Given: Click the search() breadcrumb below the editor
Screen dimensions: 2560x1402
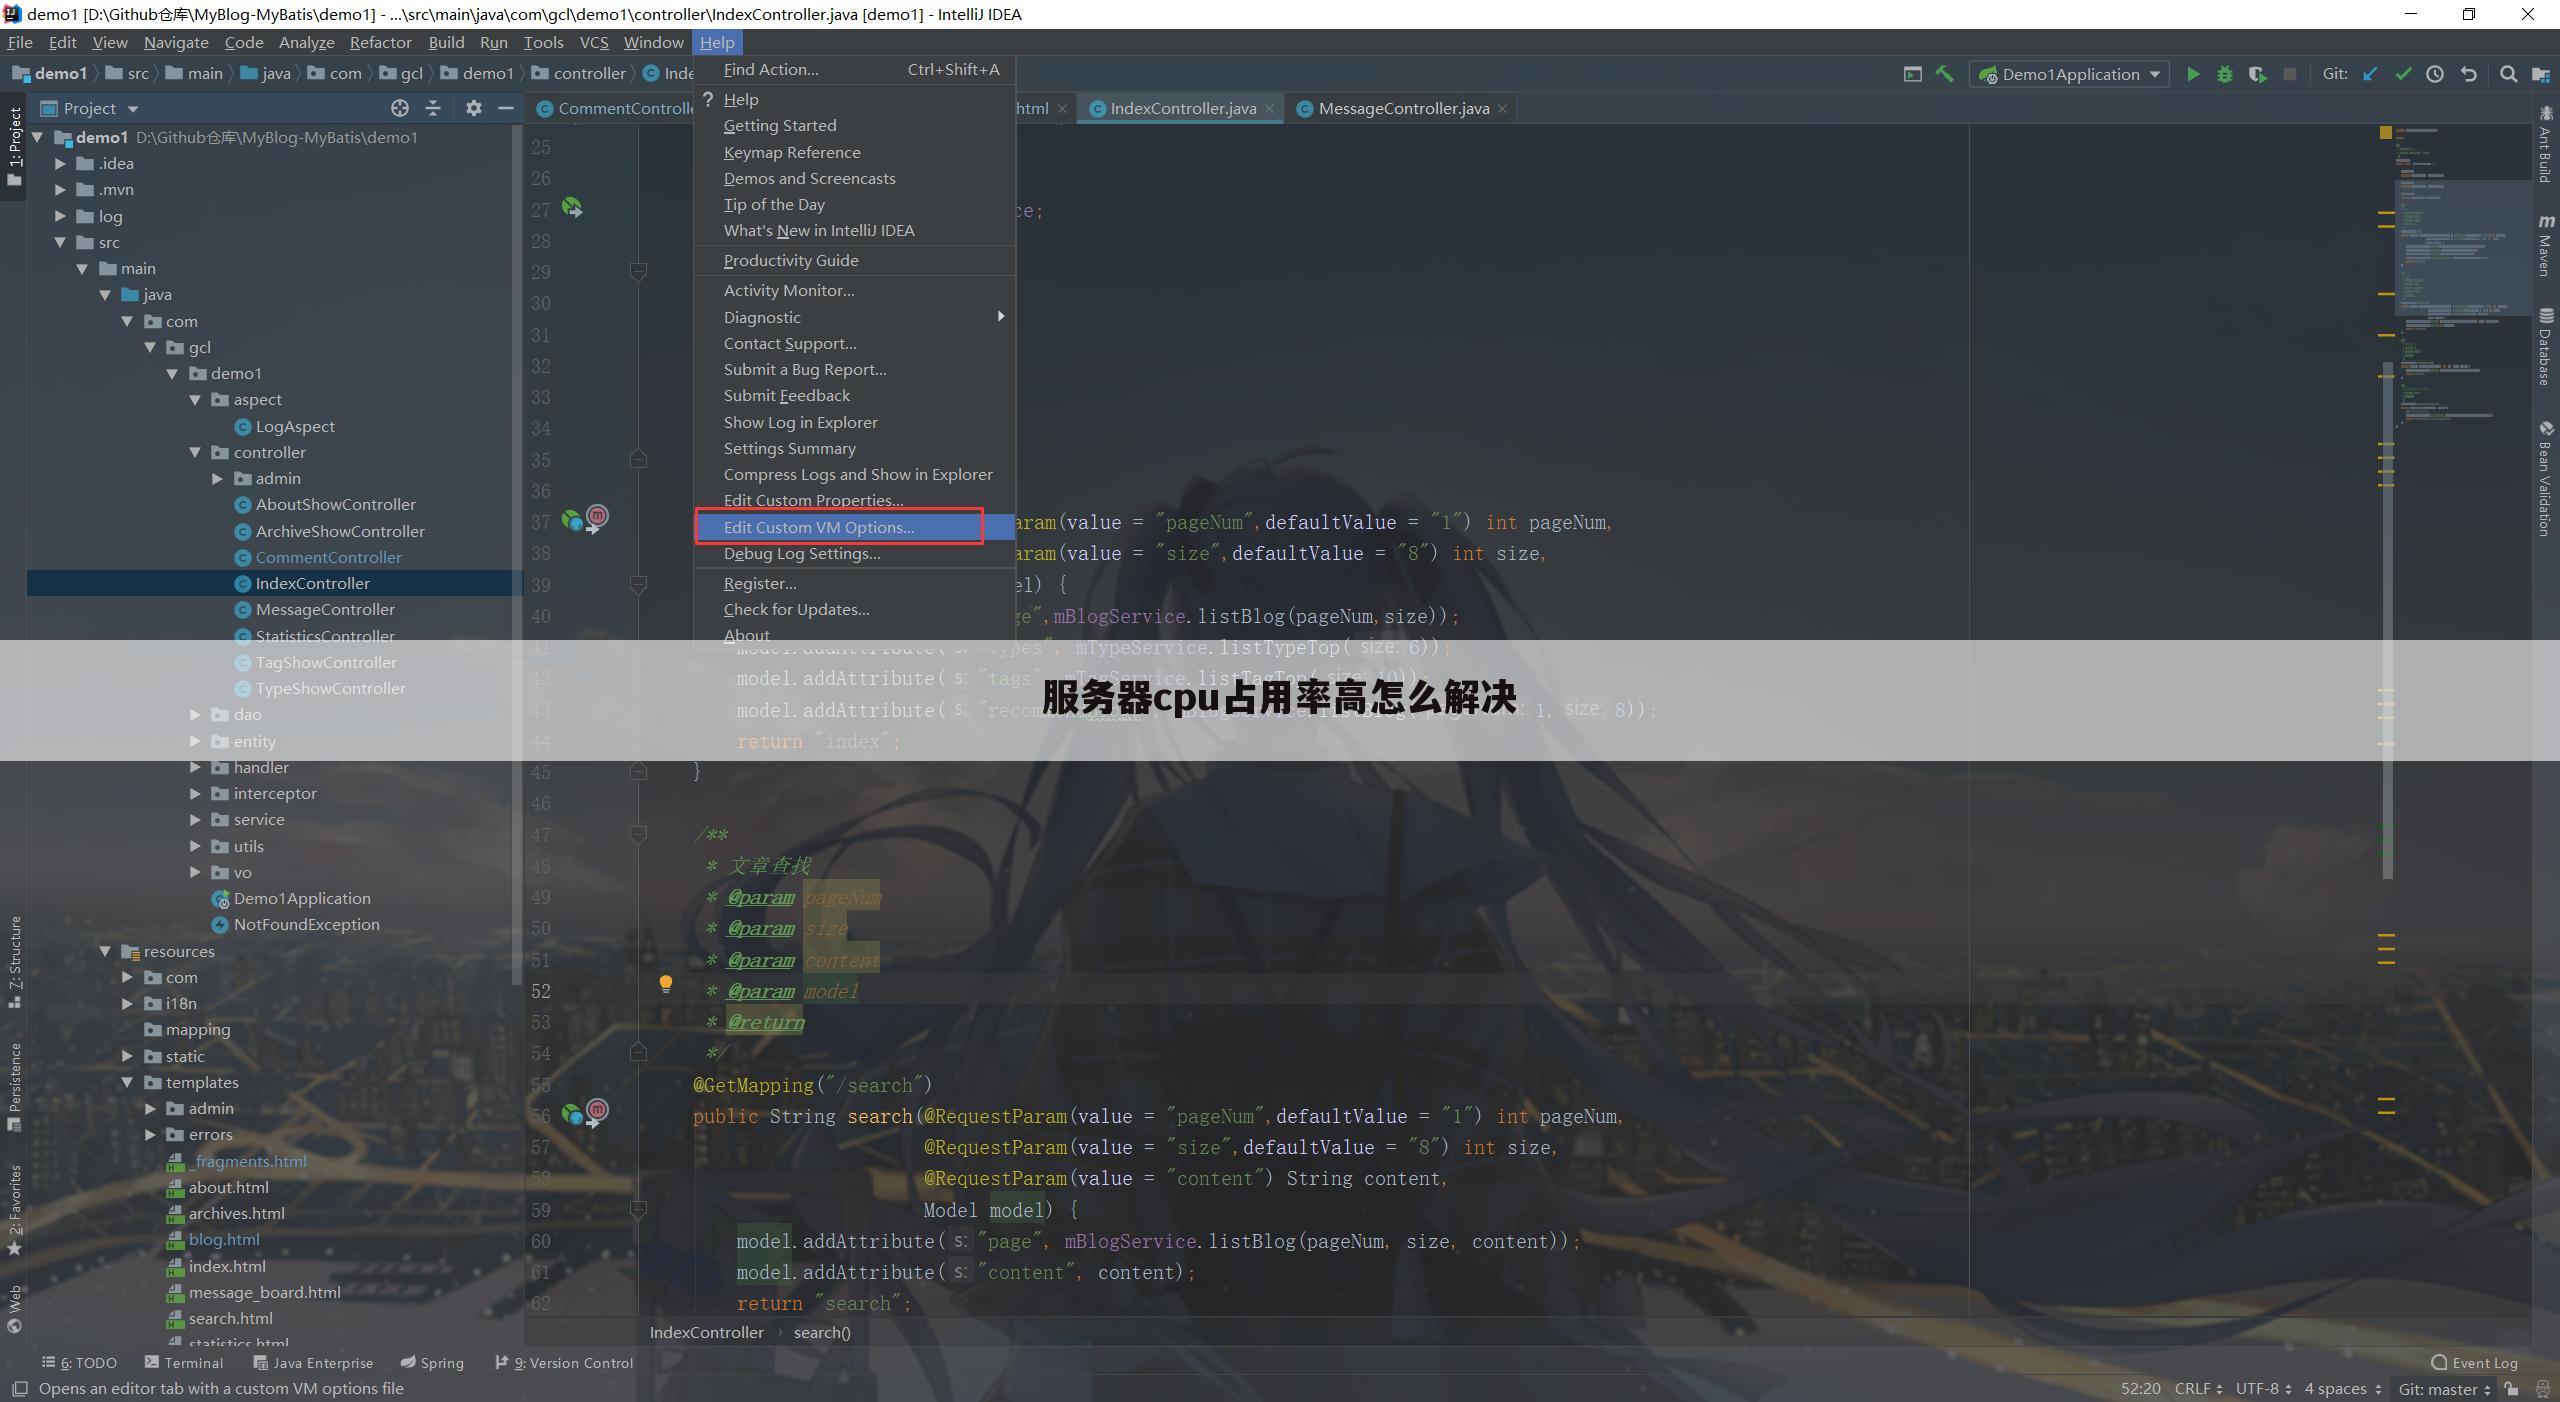Looking at the screenshot, I should point(822,1332).
